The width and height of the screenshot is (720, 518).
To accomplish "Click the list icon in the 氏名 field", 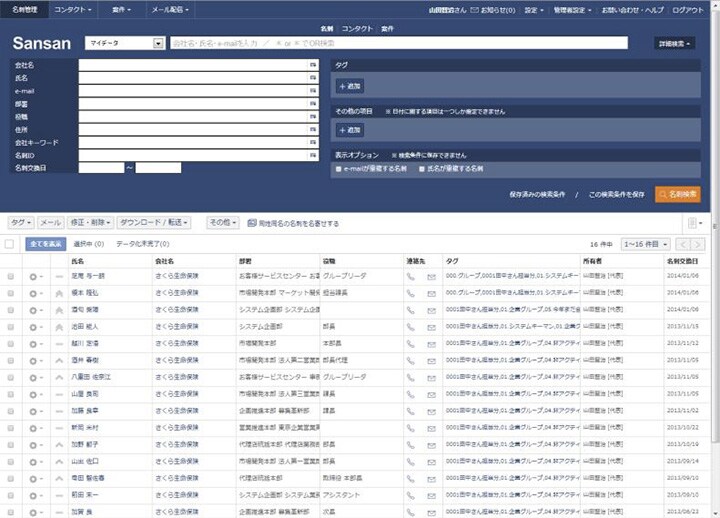I will coord(313,78).
